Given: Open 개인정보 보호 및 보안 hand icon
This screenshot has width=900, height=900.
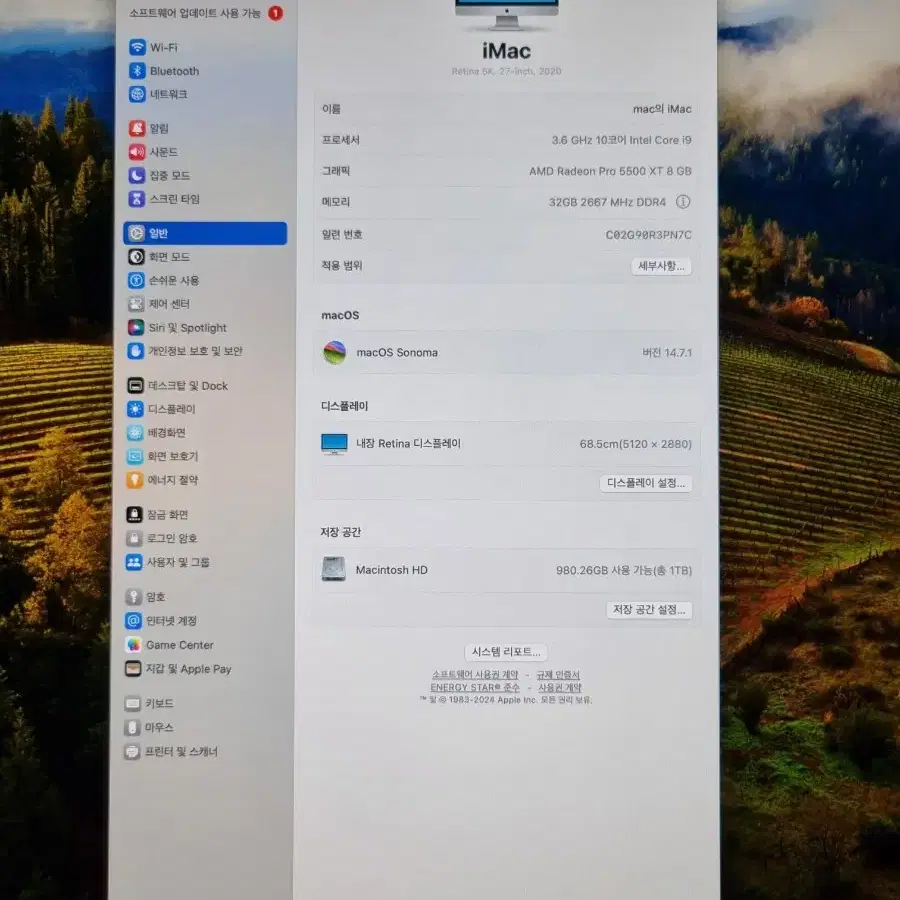Looking at the screenshot, I should [x=135, y=351].
